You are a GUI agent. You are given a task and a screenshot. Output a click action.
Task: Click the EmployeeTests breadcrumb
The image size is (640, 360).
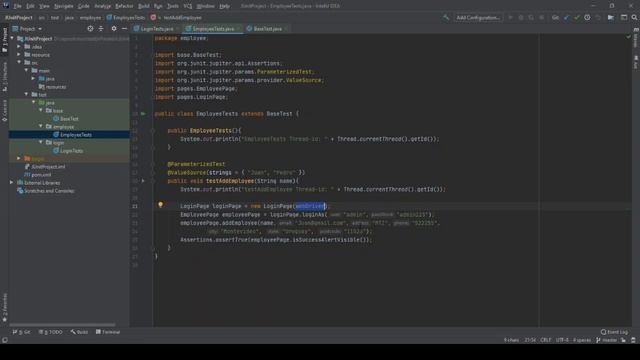click(126, 18)
